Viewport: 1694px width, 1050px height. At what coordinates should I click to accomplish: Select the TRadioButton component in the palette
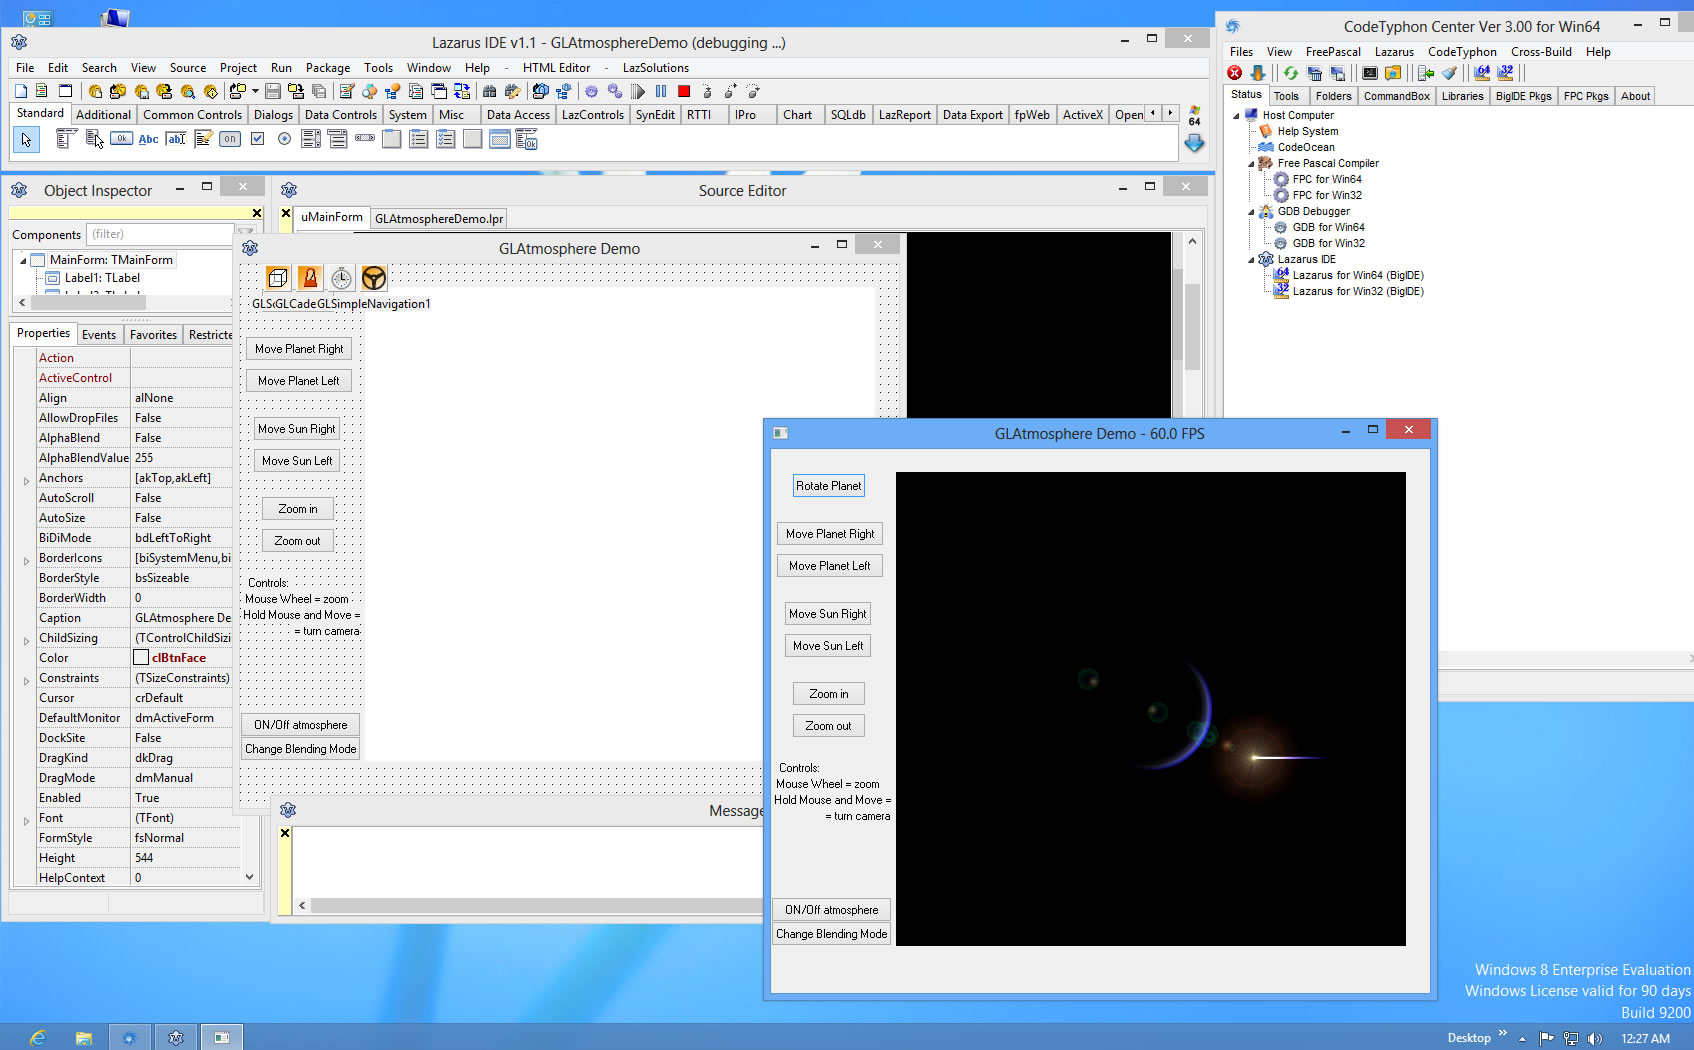pos(284,139)
